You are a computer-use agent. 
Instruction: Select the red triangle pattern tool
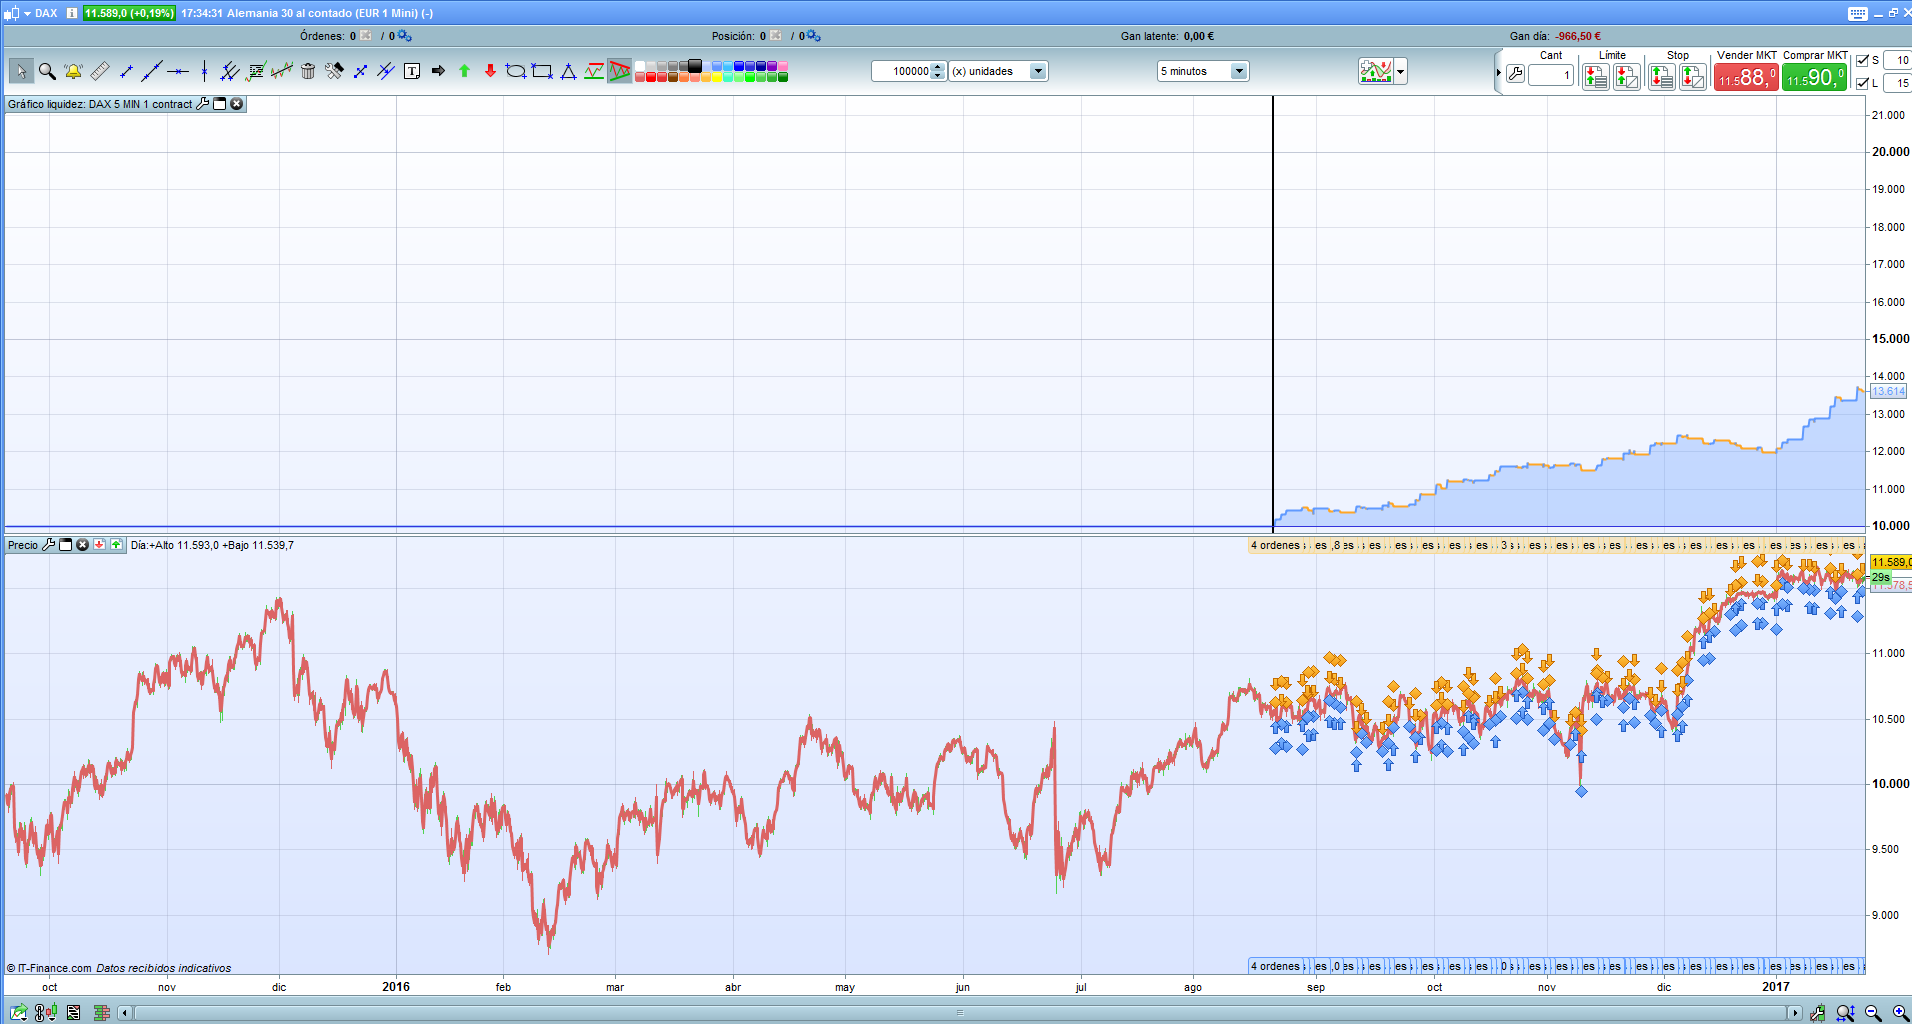(620, 71)
